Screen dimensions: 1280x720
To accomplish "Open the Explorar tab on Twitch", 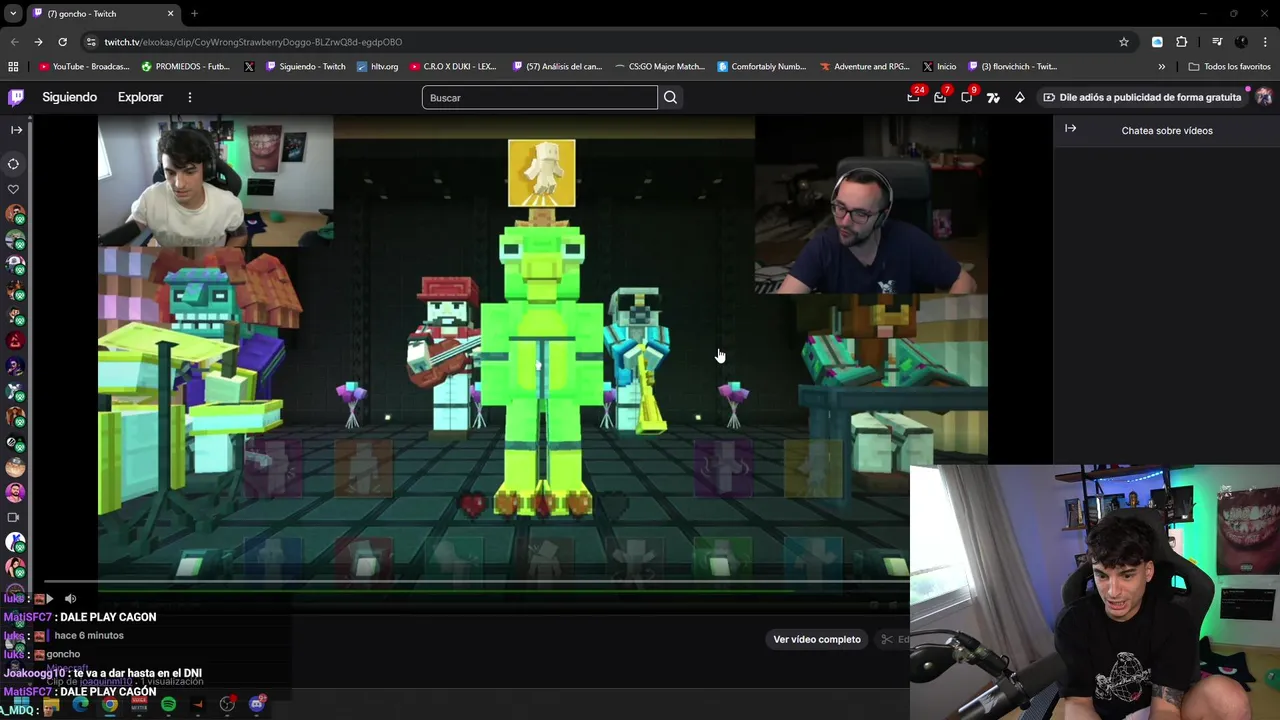I will click(140, 97).
